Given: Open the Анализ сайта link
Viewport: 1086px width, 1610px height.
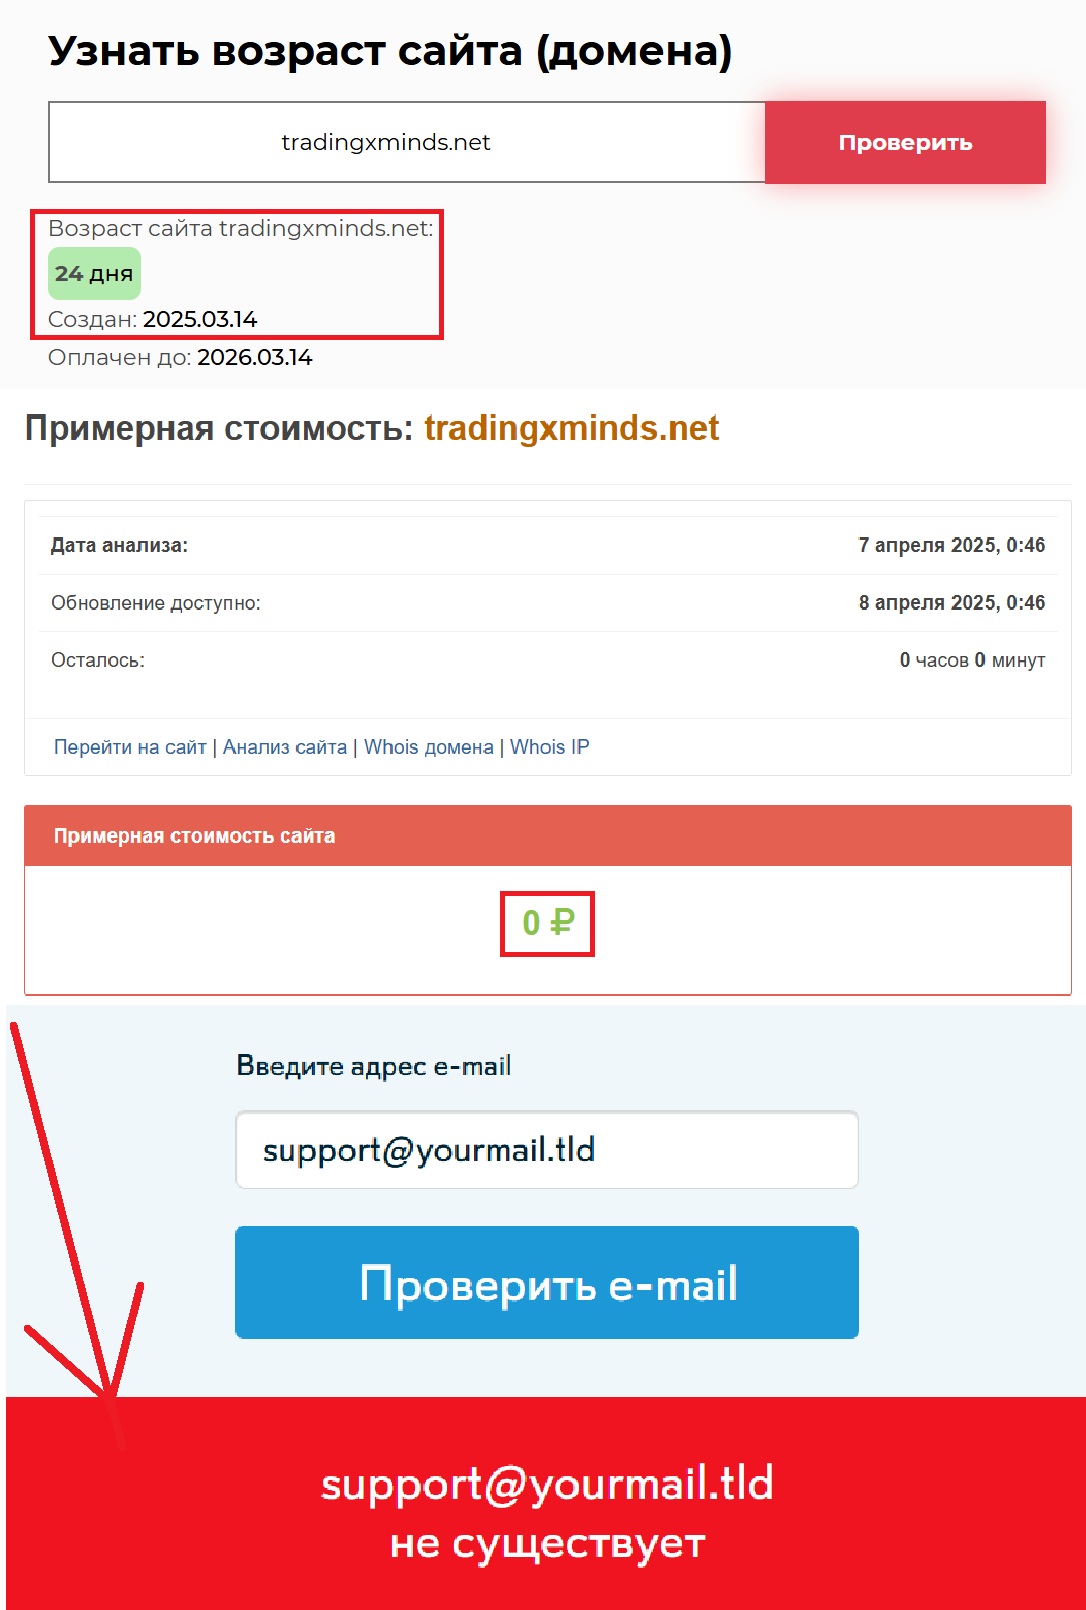Looking at the screenshot, I should (x=285, y=747).
